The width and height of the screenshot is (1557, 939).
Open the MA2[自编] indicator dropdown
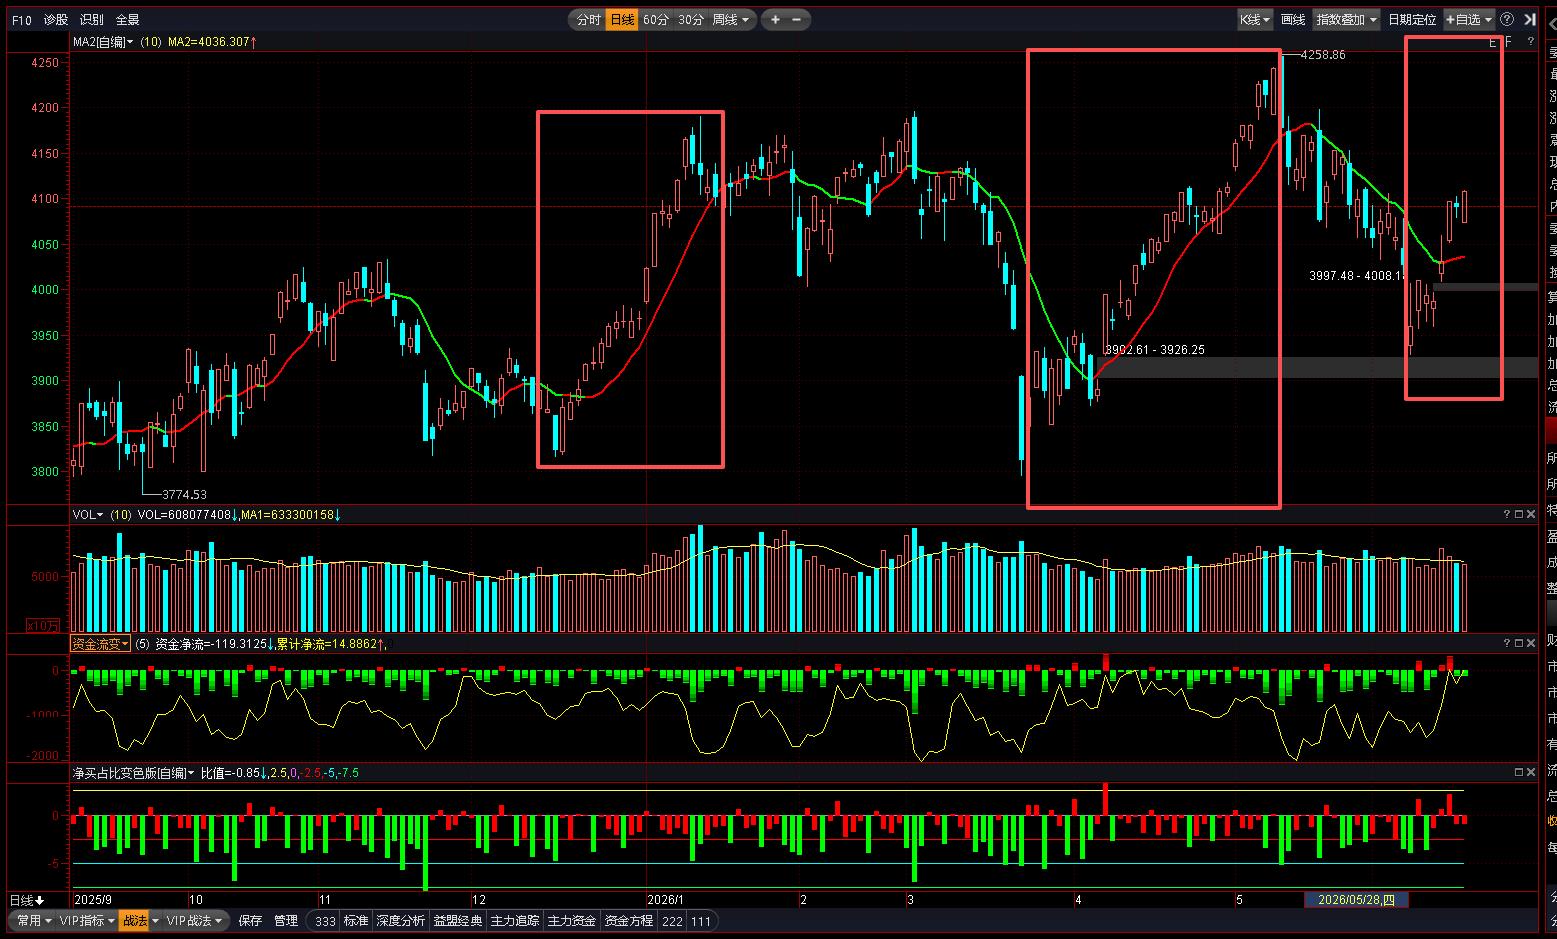(x=103, y=42)
